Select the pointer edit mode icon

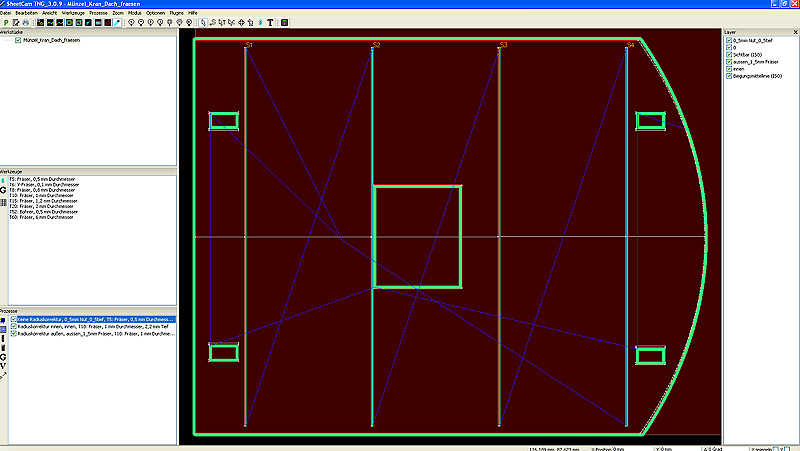tap(203, 22)
